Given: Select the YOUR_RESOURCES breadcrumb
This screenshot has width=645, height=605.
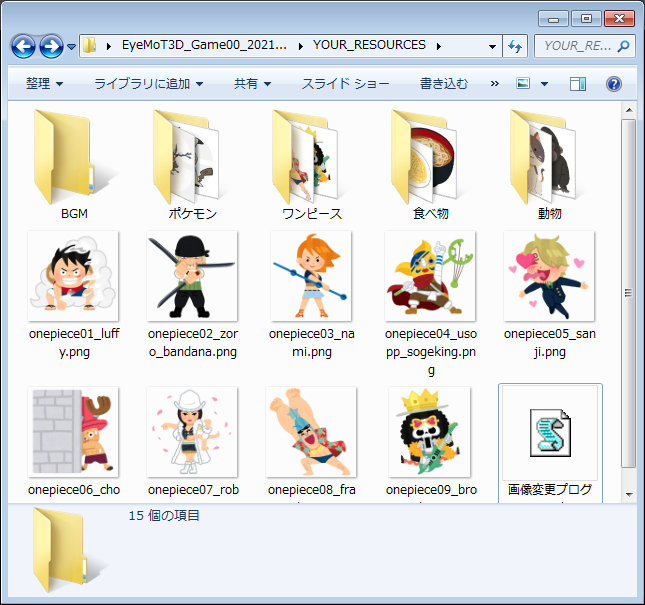Looking at the screenshot, I should [369, 45].
